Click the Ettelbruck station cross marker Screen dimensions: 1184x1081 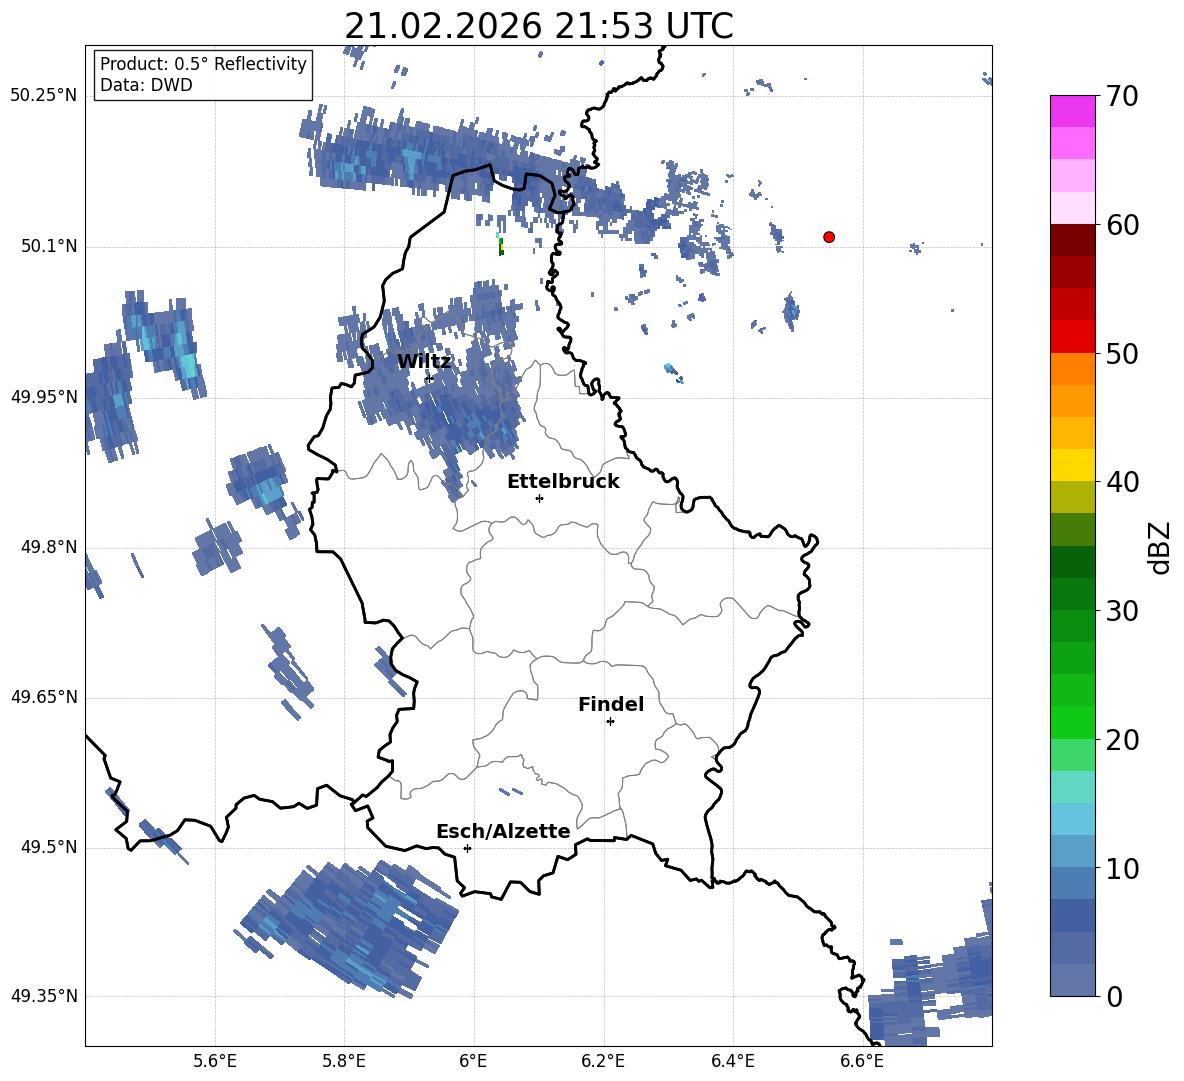[539, 498]
